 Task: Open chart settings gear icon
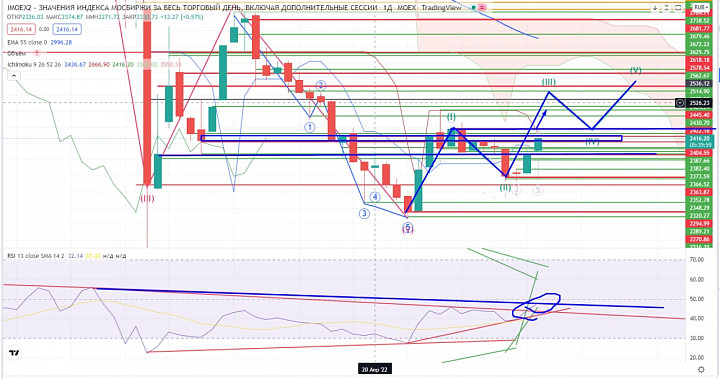pyautogui.click(x=701, y=369)
